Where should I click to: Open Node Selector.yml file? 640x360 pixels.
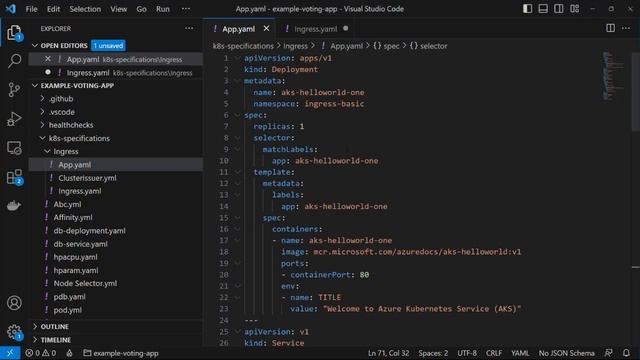pos(85,283)
